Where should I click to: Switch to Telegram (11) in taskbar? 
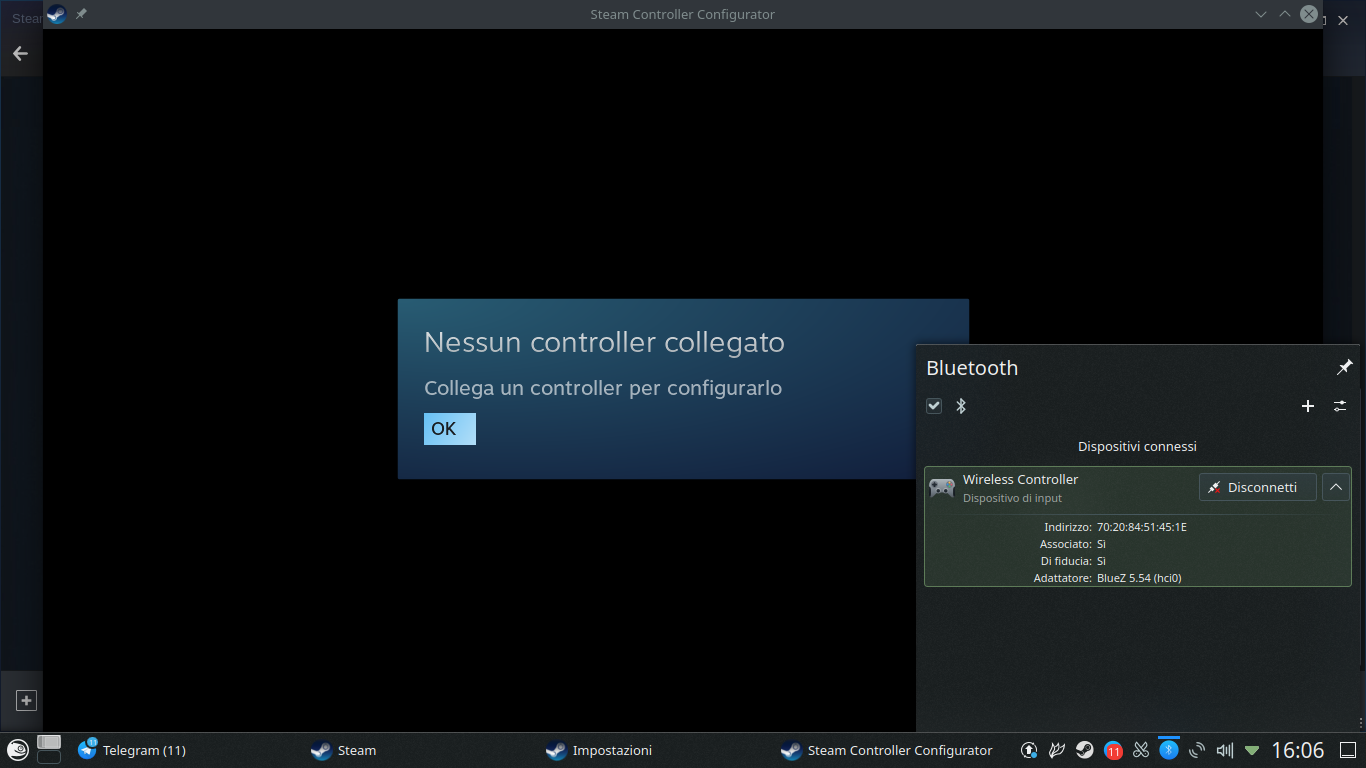pyautogui.click(x=132, y=750)
